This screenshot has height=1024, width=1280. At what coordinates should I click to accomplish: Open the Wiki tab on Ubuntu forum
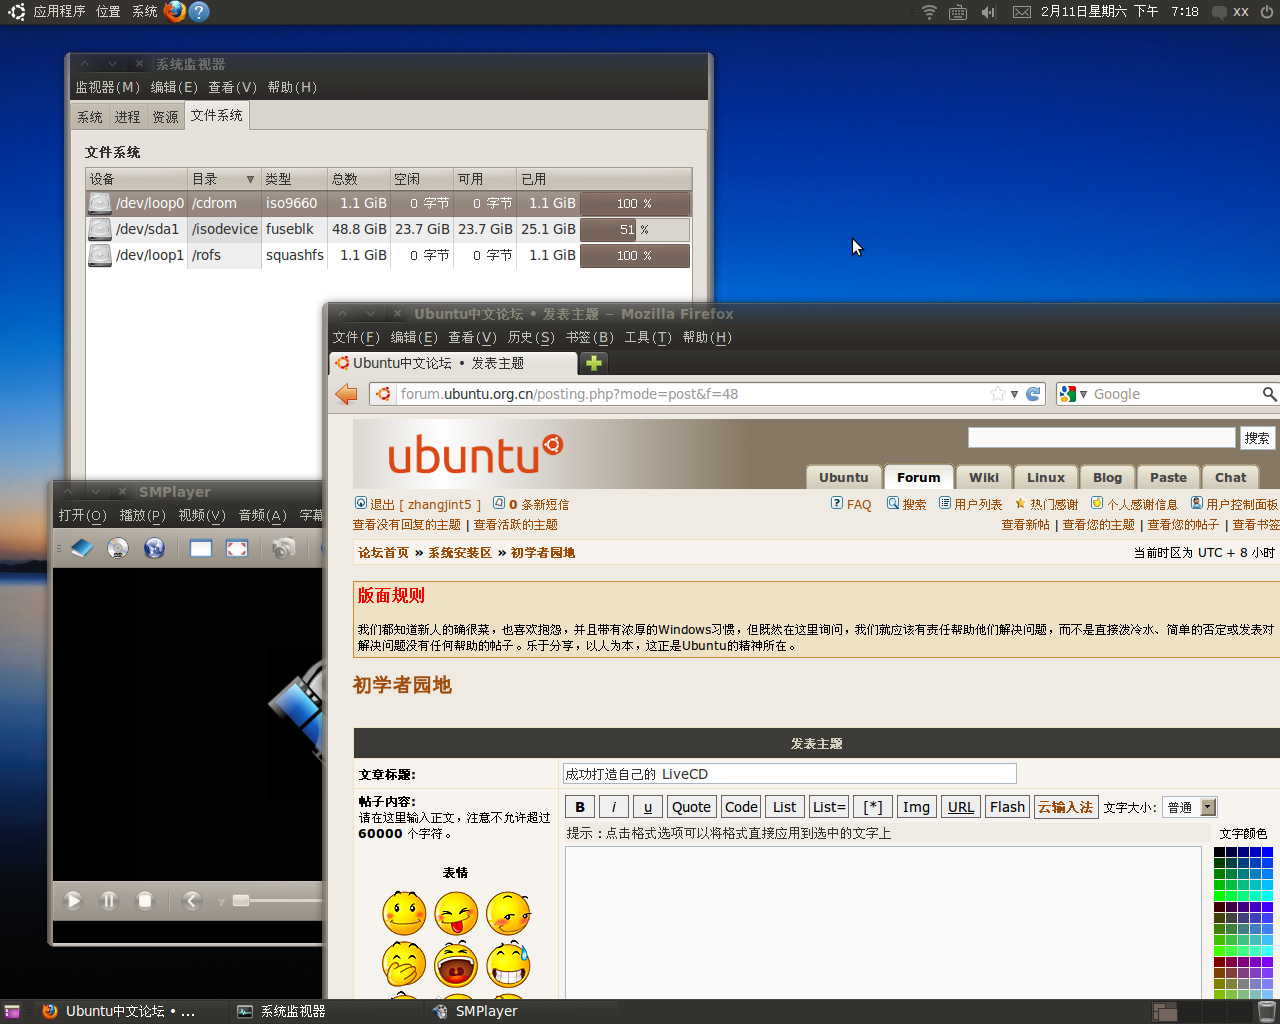(x=984, y=477)
